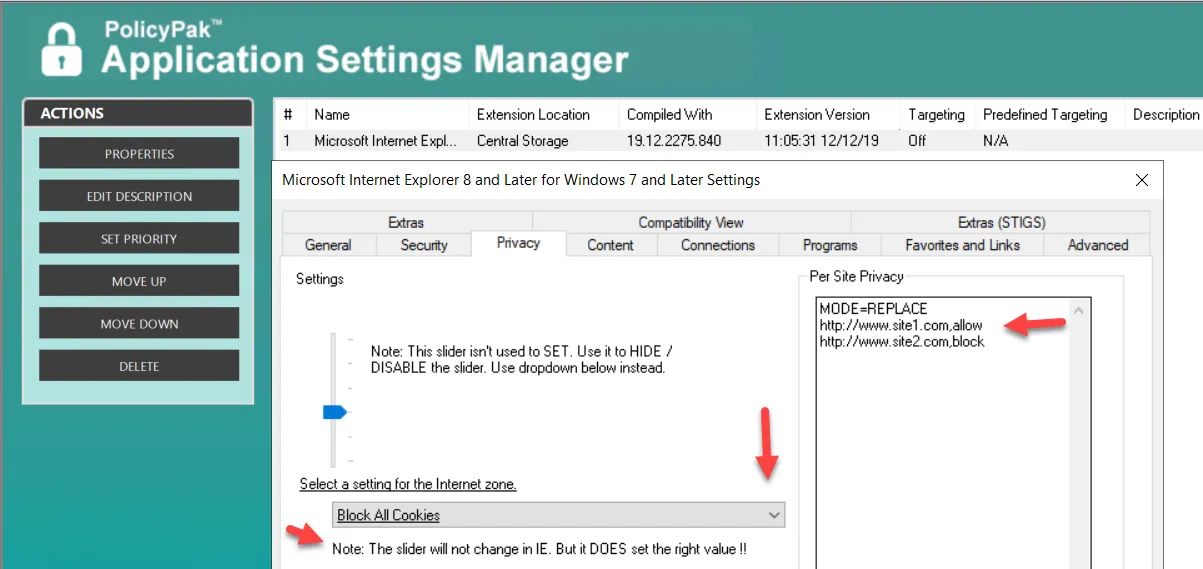Image resolution: width=1203 pixels, height=569 pixels.
Task: Click the PolicyPak padlock logo icon
Action: pos(61,49)
